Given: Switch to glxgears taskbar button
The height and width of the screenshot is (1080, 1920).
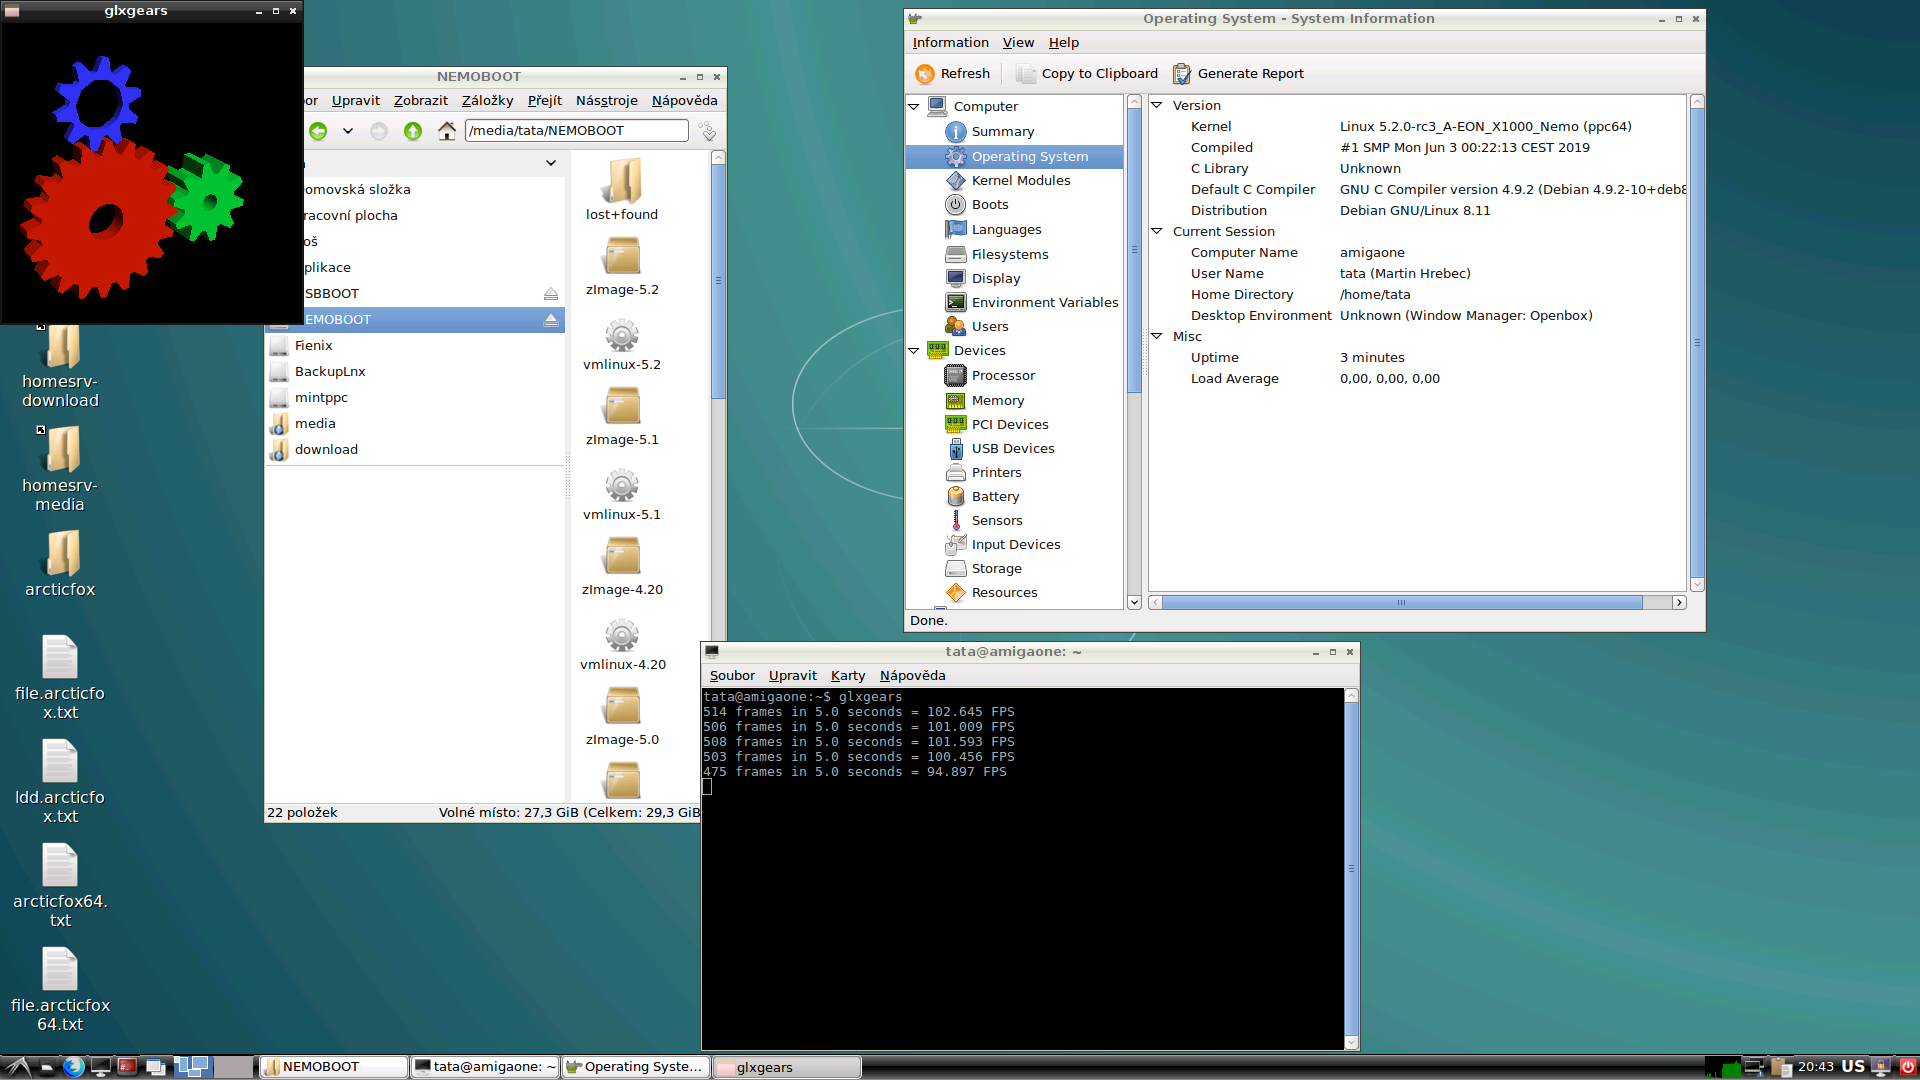Looking at the screenshot, I should 786,1067.
